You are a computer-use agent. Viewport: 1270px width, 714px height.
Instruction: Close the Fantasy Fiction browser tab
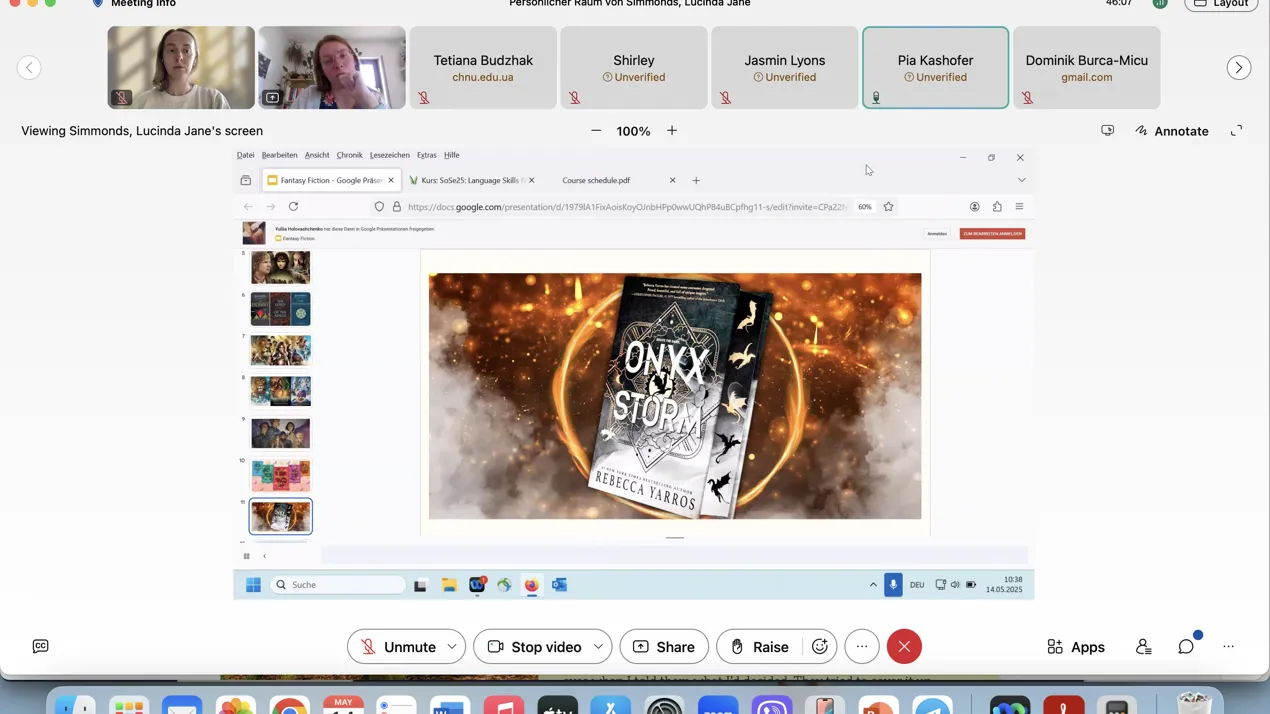(392, 181)
